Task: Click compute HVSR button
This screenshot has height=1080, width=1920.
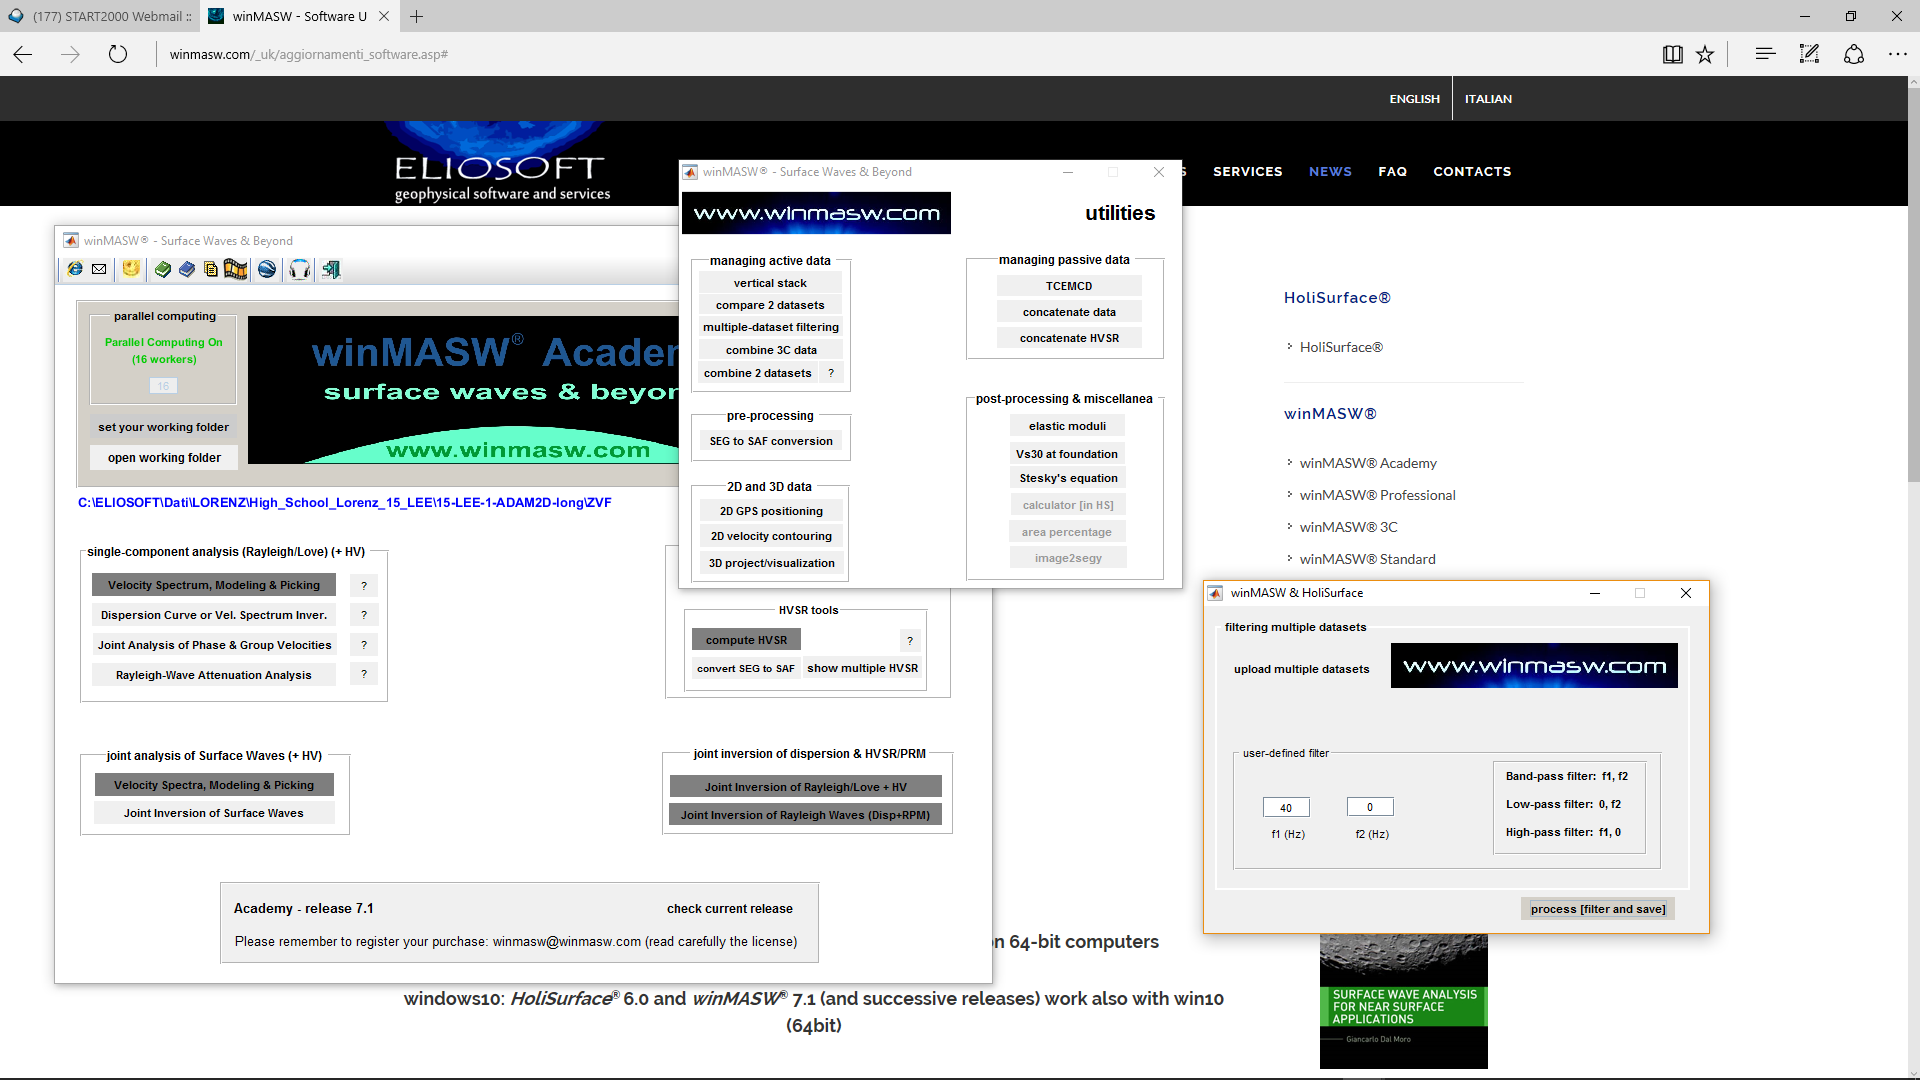Action: coord(746,640)
